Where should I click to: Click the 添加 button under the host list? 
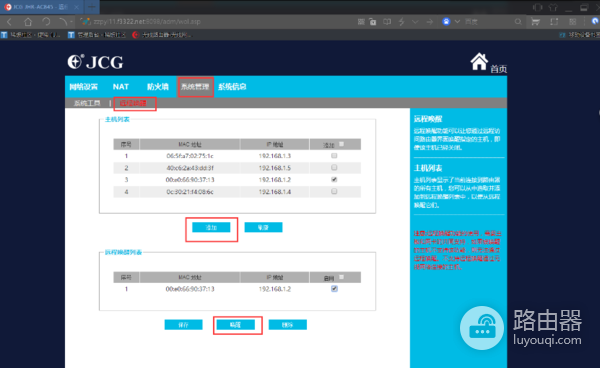click(x=211, y=227)
